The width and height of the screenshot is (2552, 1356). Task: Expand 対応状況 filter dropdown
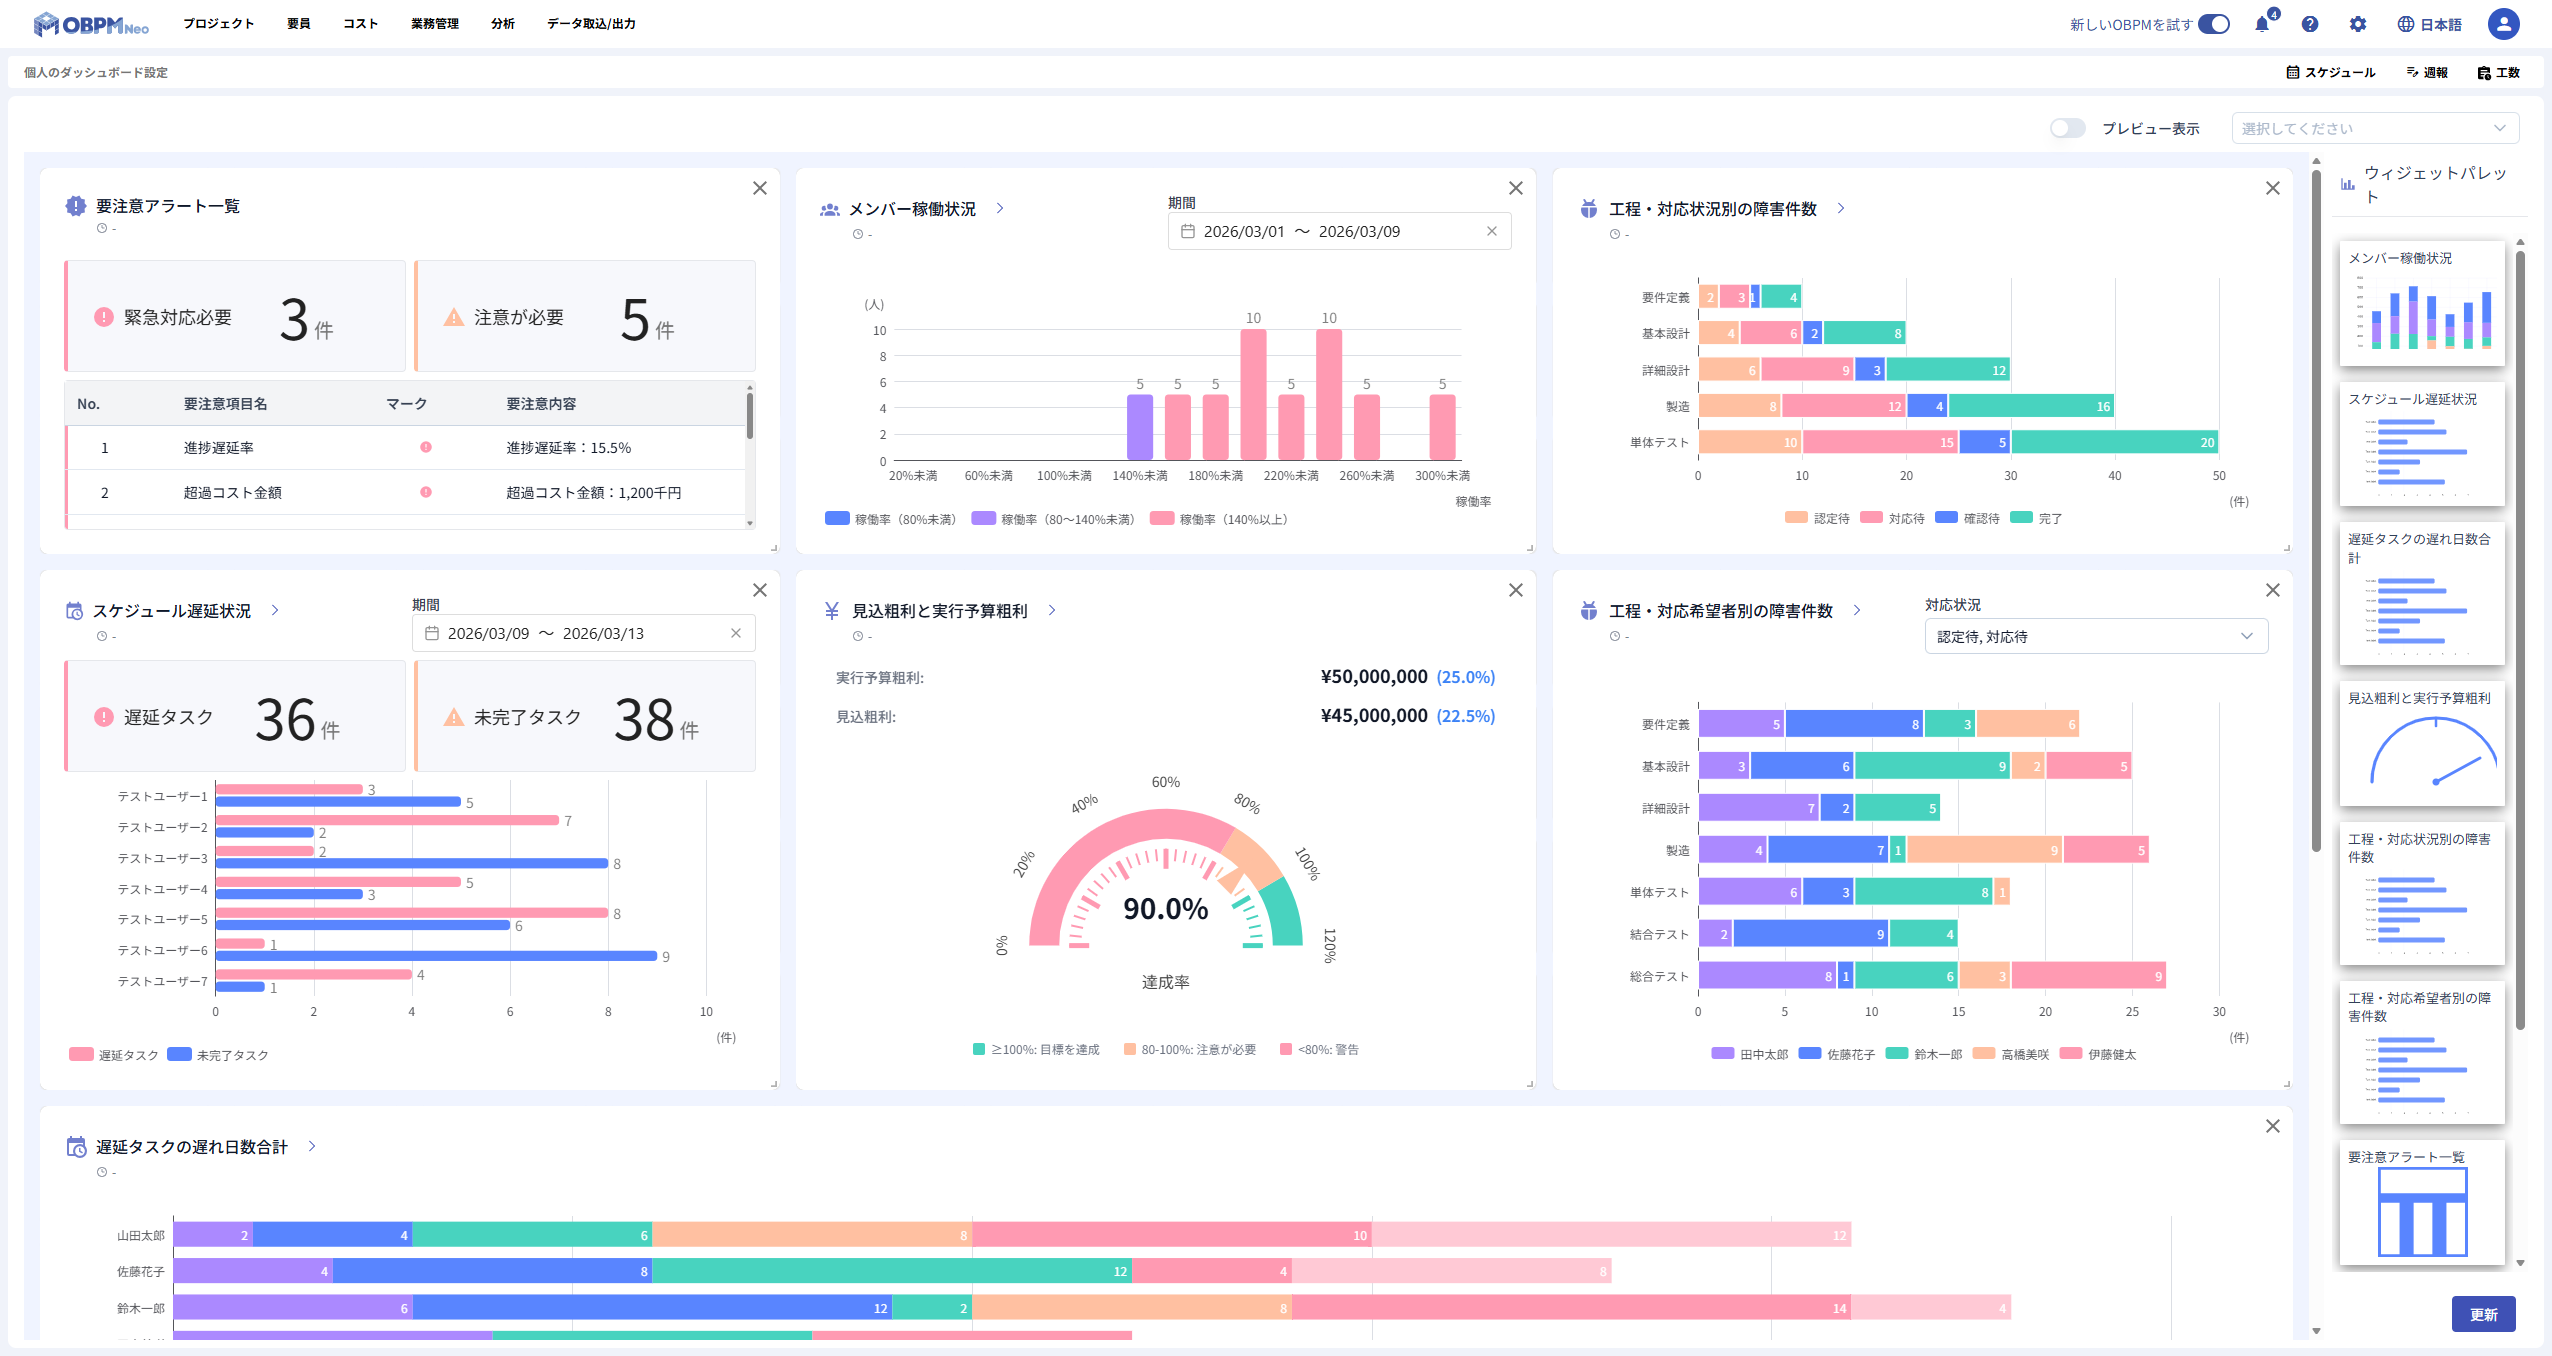click(x=2096, y=636)
